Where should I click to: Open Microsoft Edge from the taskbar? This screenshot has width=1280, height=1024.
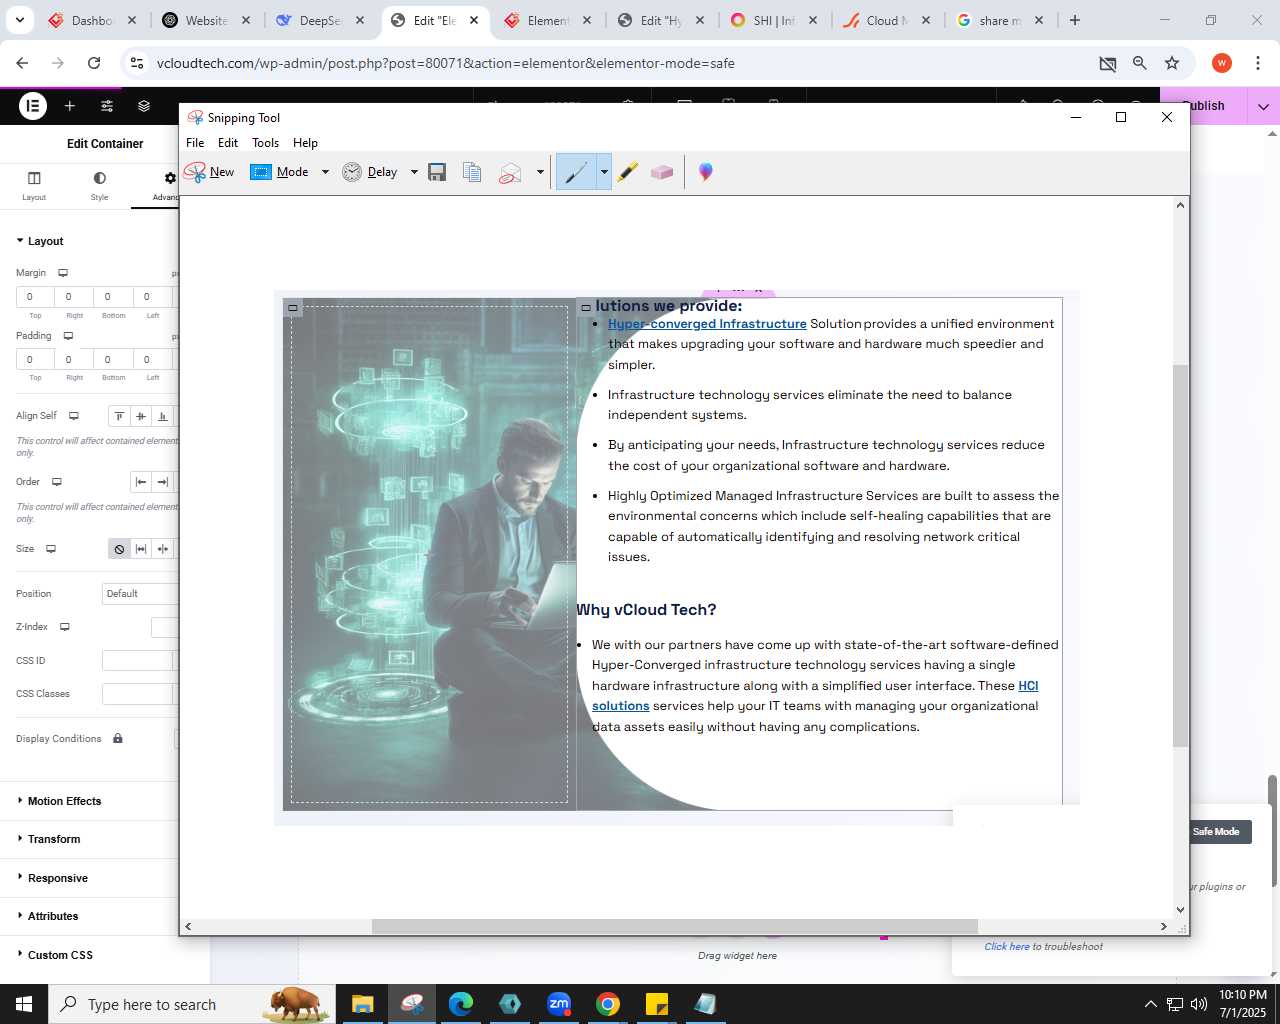click(460, 1004)
